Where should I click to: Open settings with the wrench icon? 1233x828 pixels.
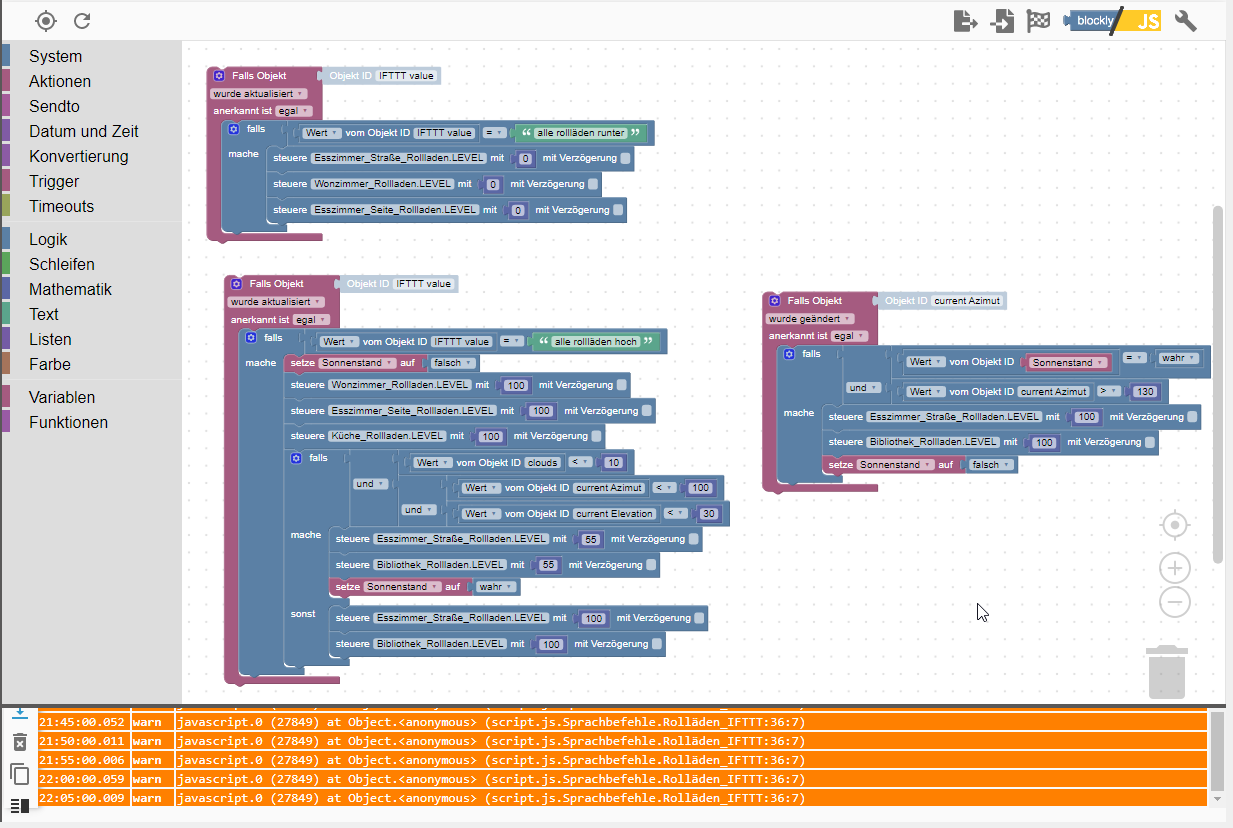pos(1185,21)
